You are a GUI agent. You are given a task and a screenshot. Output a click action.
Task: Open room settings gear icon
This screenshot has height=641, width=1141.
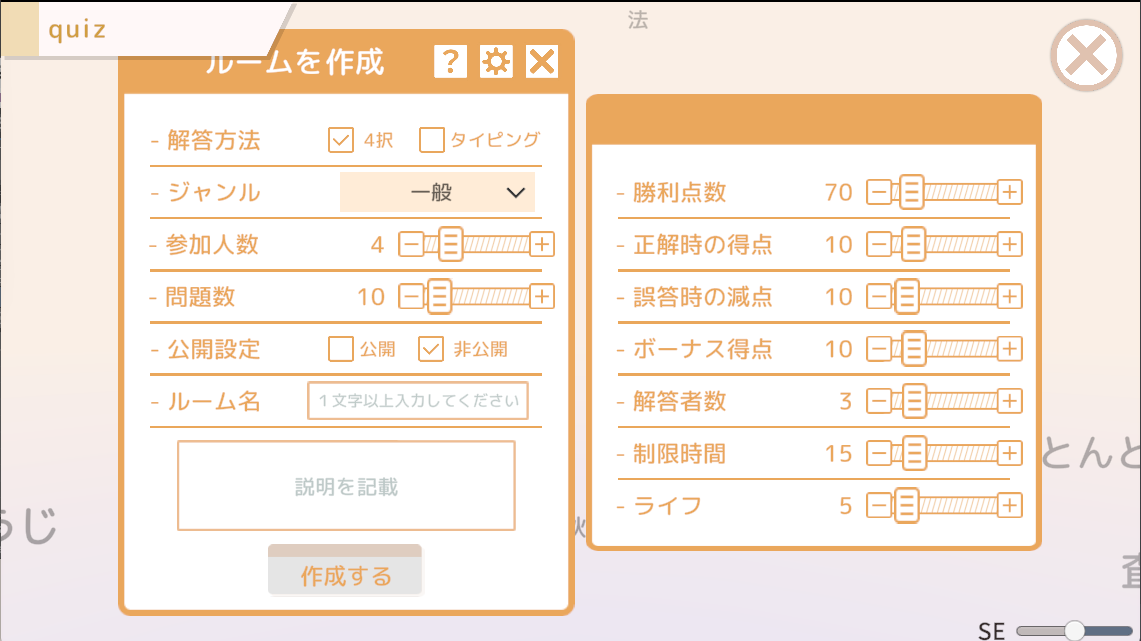click(x=496, y=62)
